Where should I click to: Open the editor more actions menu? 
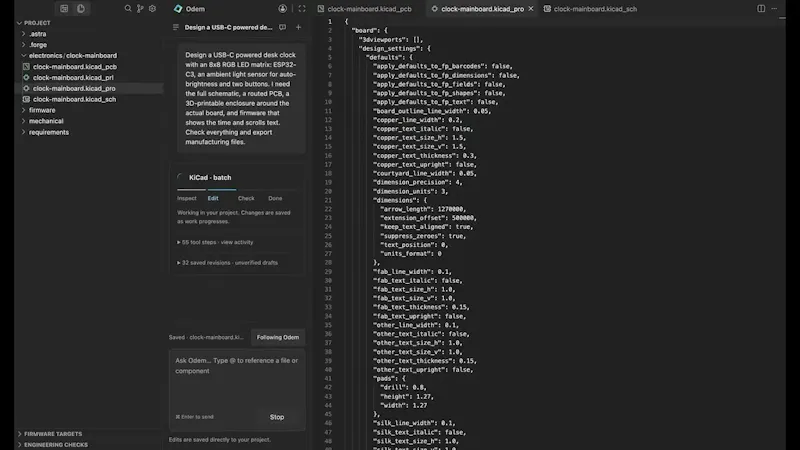[x=774, y=9]
